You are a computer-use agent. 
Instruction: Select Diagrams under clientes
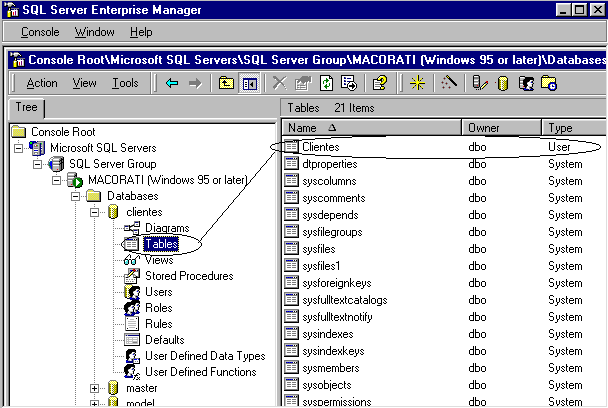pos(167,228)
